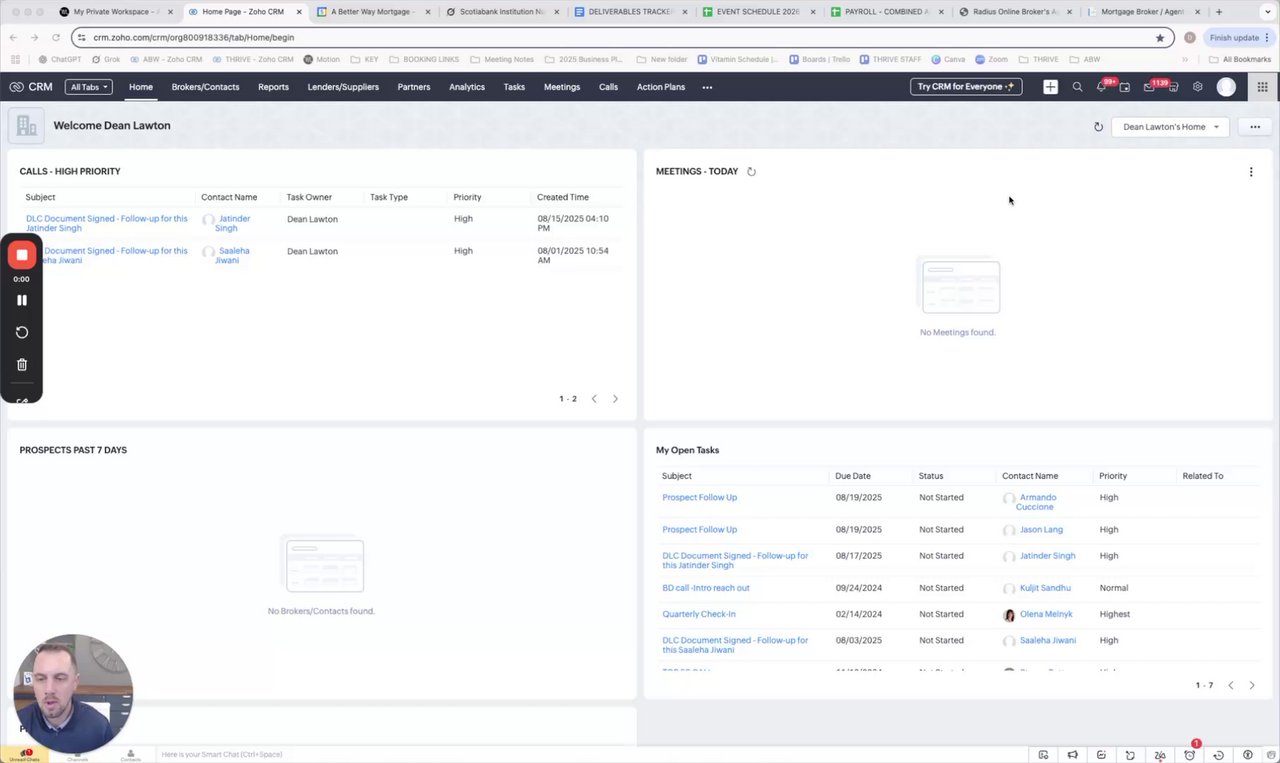Open a new browser tab
Viewport: 1280px width, 763px height.
tap(1218, 12)
